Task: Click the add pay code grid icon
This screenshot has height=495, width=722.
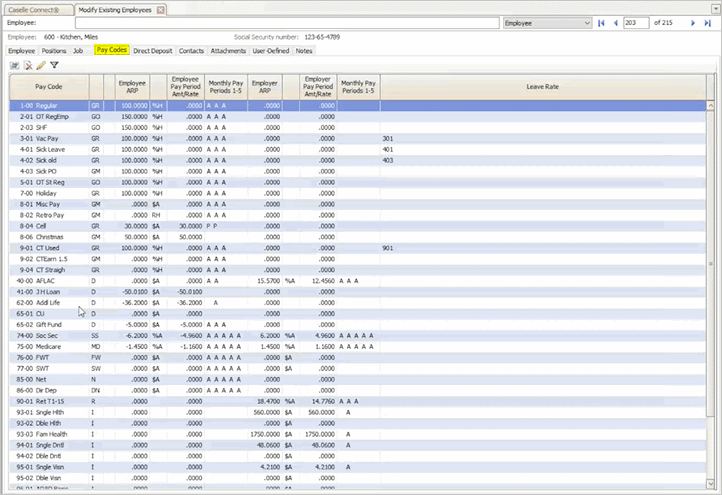Action: (x=15, y=65)
